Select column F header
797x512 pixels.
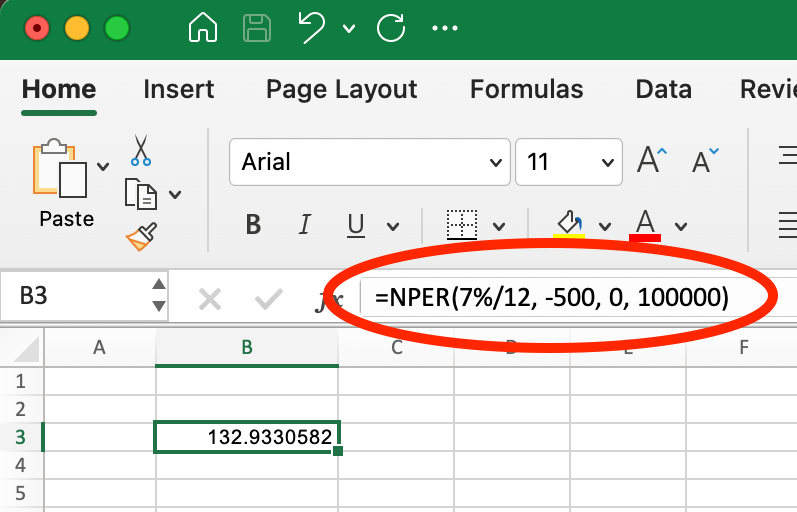tap(744, 348)
